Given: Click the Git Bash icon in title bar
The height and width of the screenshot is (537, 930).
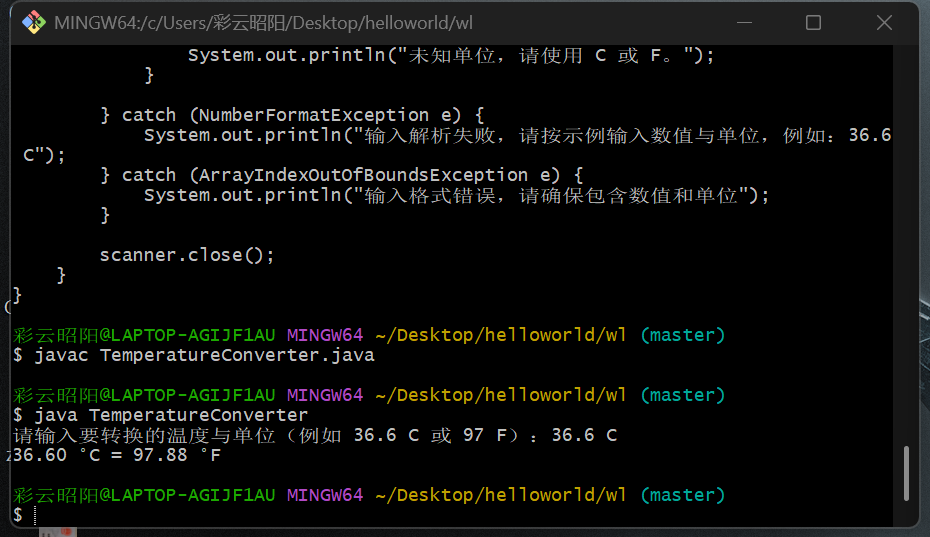Looking at the screenshot, I should click(x=33, y=22).
